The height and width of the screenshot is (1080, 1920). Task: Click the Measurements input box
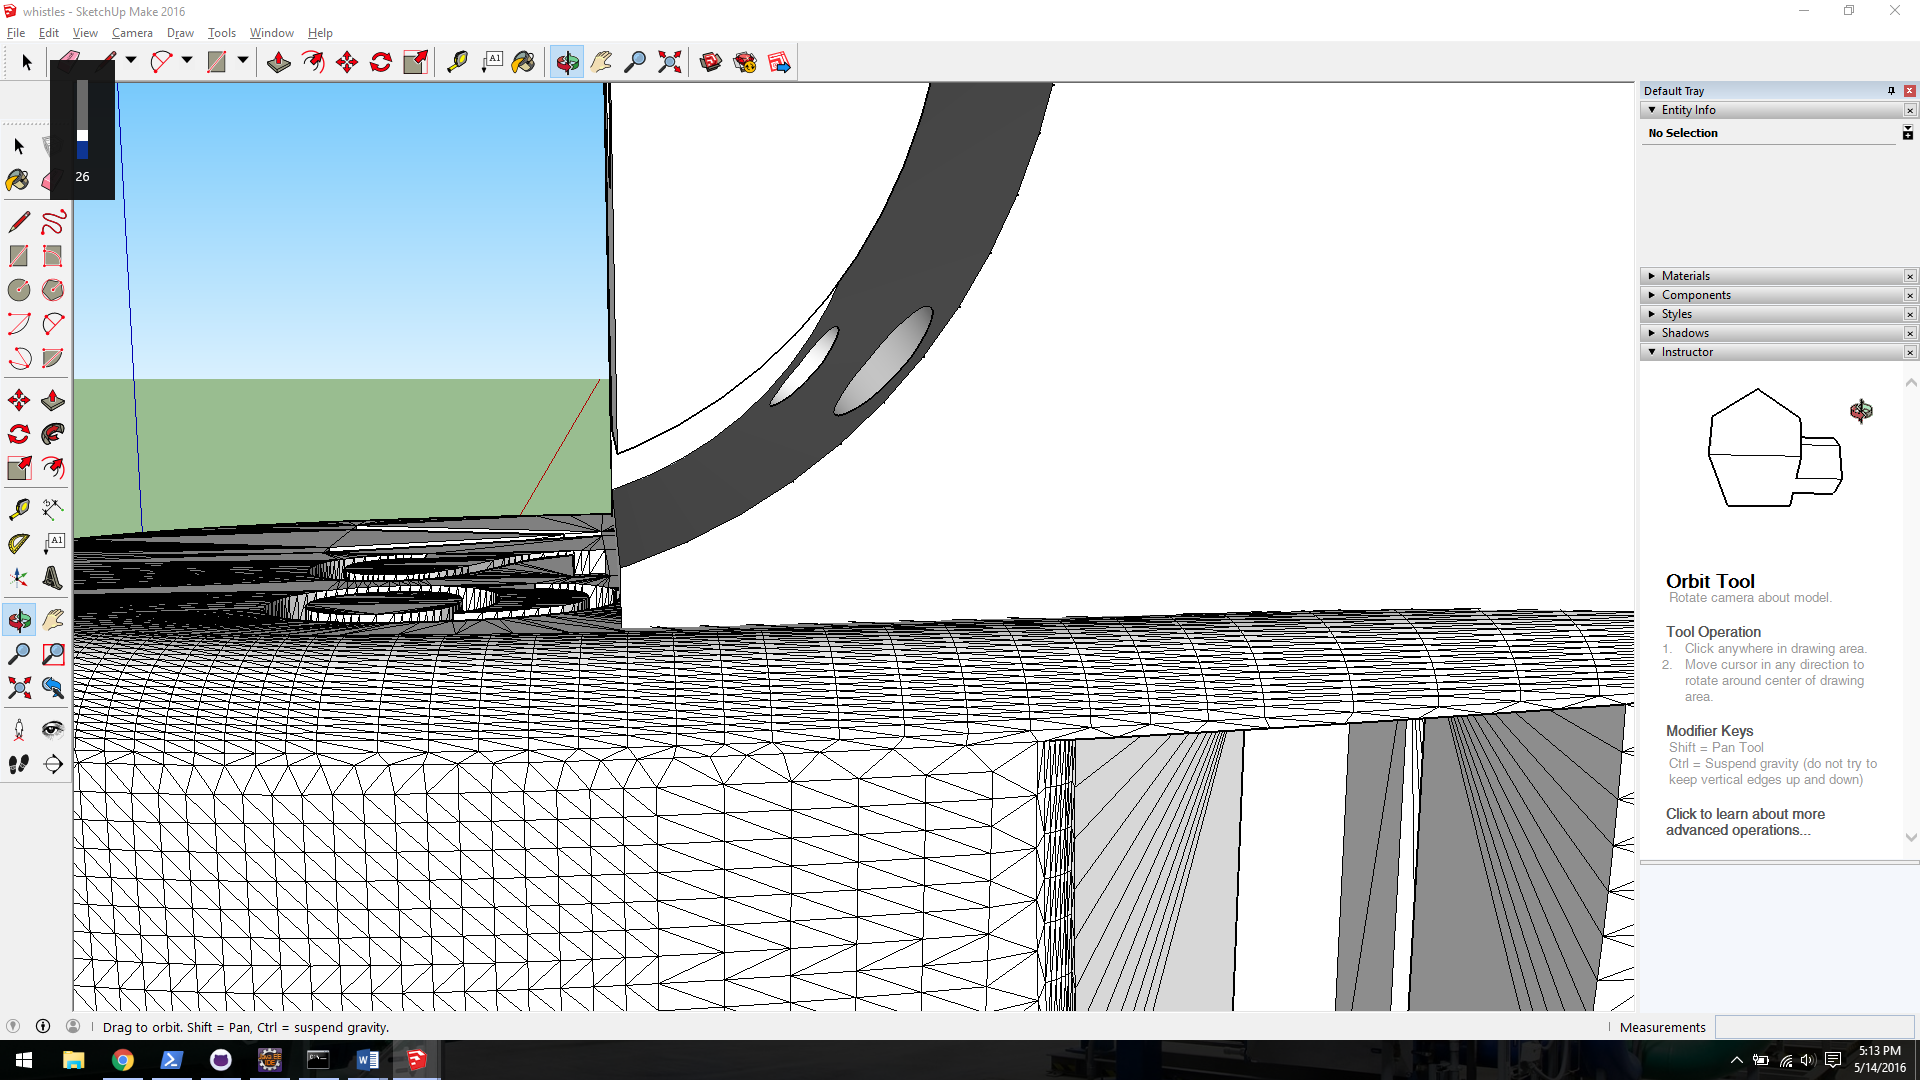tap(1813, 1027)
